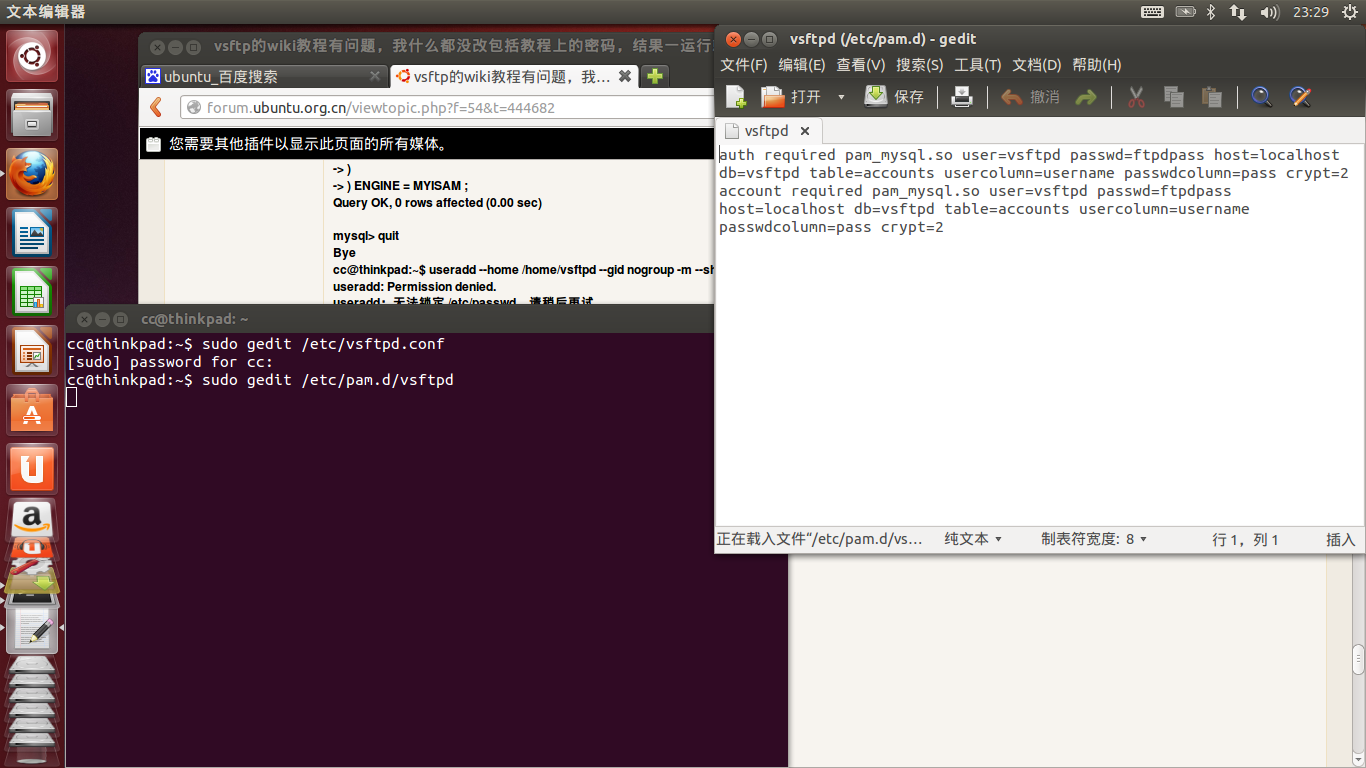Launch Firefox from the Unity launcher
This screenshot has width=1366, height=768.
click(33, 174)
